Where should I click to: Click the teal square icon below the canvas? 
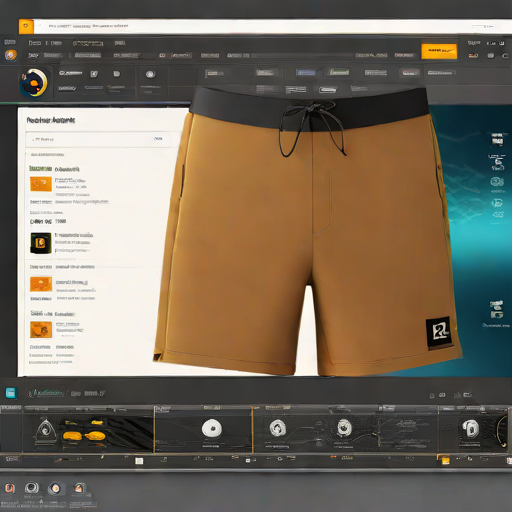(11, 393)
